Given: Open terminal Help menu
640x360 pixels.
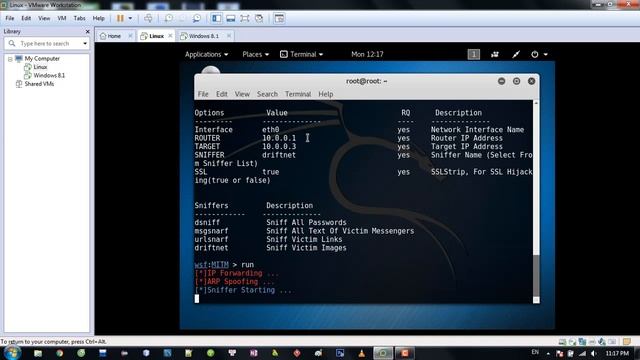Looking at the screenshot, I should point(326,94).
